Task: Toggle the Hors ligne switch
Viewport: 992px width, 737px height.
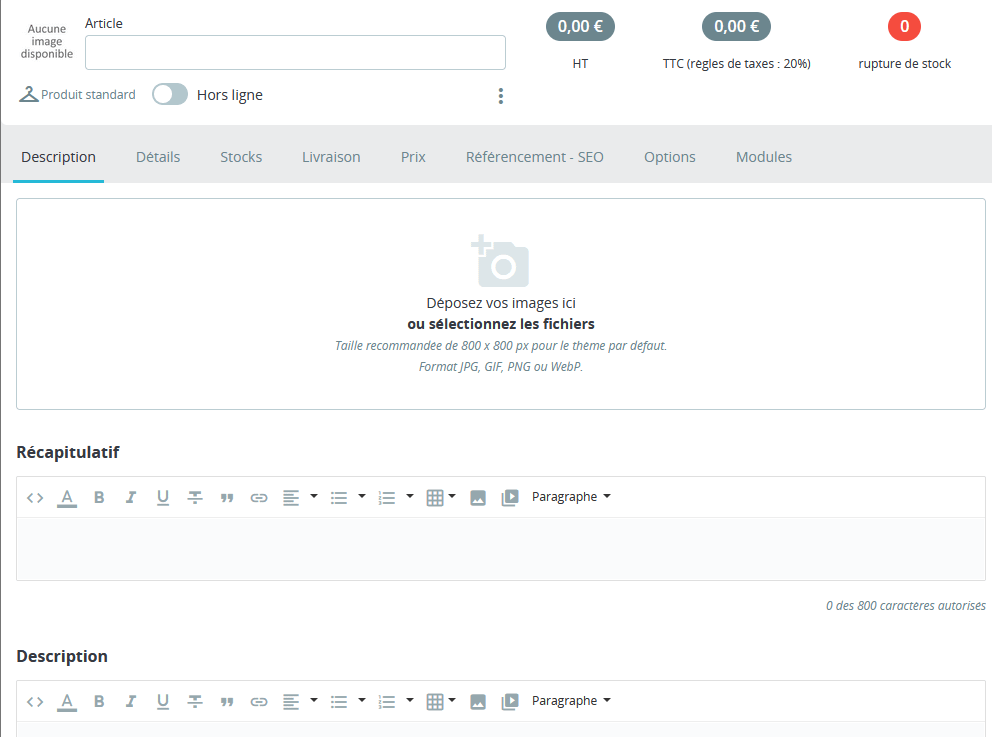Action: coord(170,95)
